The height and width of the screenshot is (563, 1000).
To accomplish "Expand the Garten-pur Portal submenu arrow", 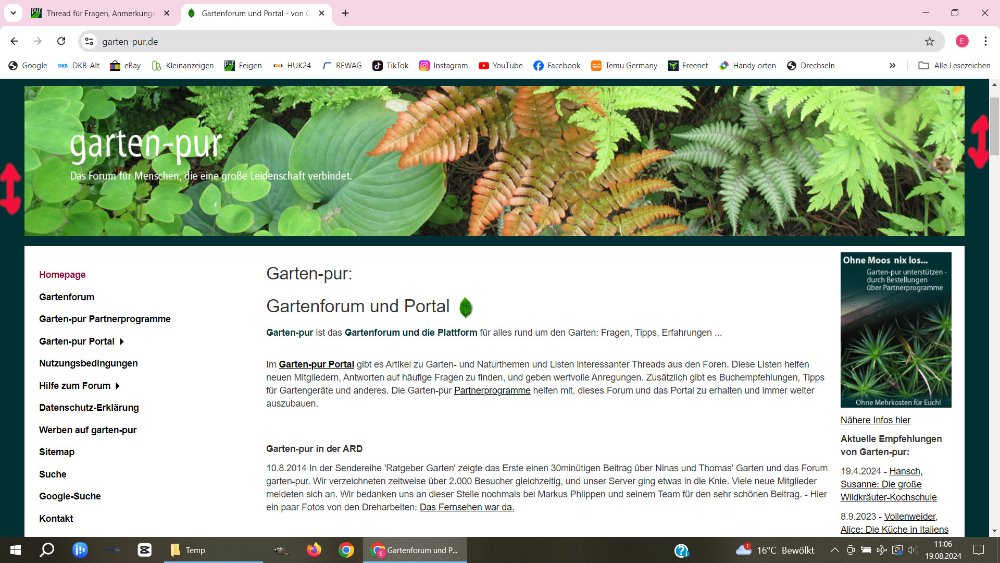I will [x=122, y=342].
